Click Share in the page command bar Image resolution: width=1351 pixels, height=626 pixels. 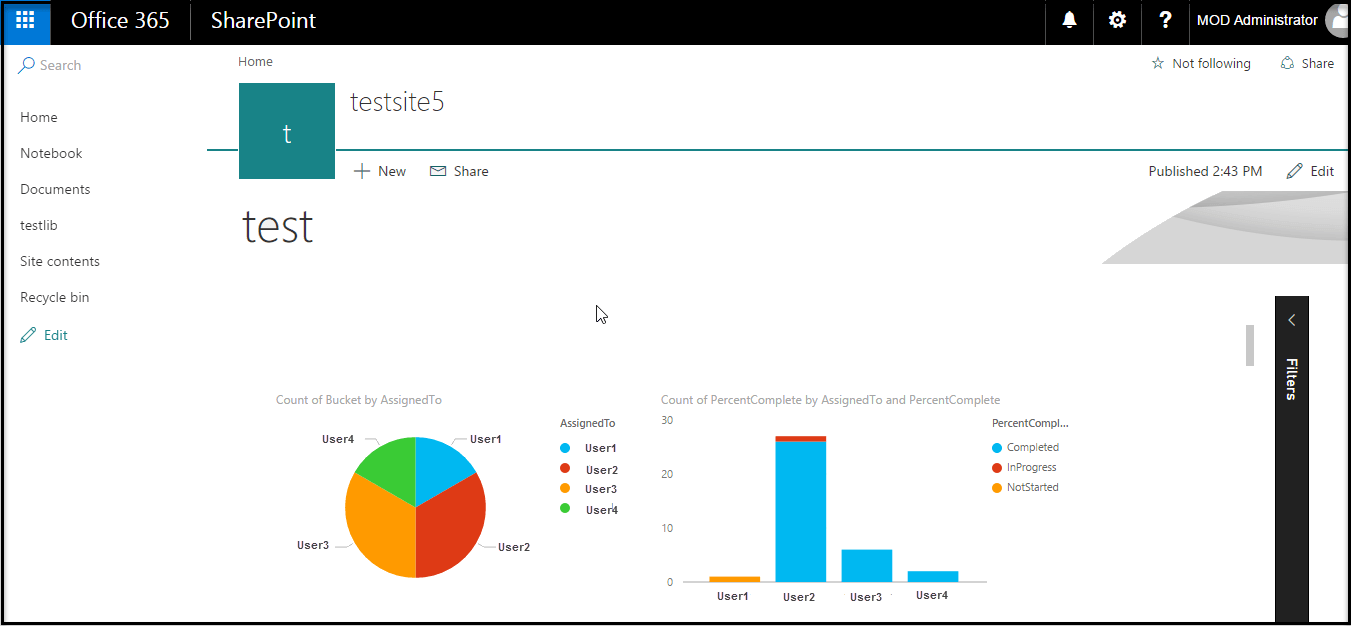(459, 171)
